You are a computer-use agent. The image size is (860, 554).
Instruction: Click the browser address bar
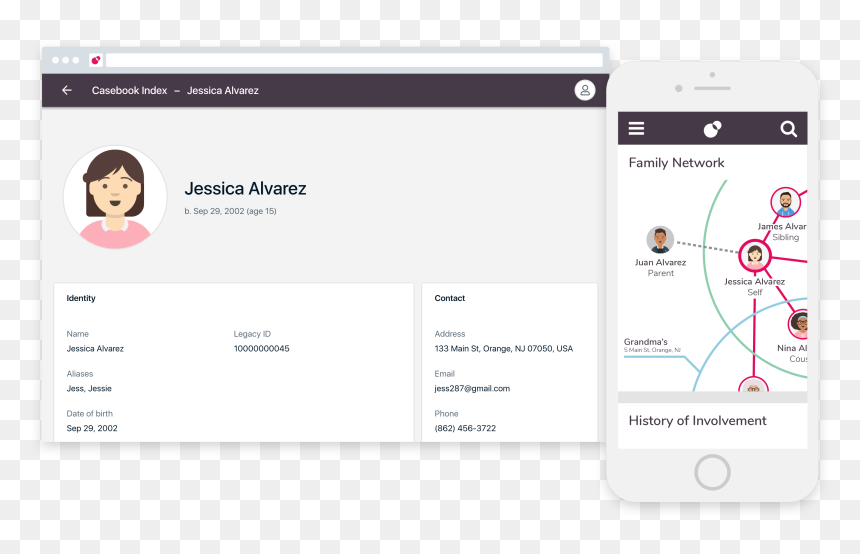(354, 60)
